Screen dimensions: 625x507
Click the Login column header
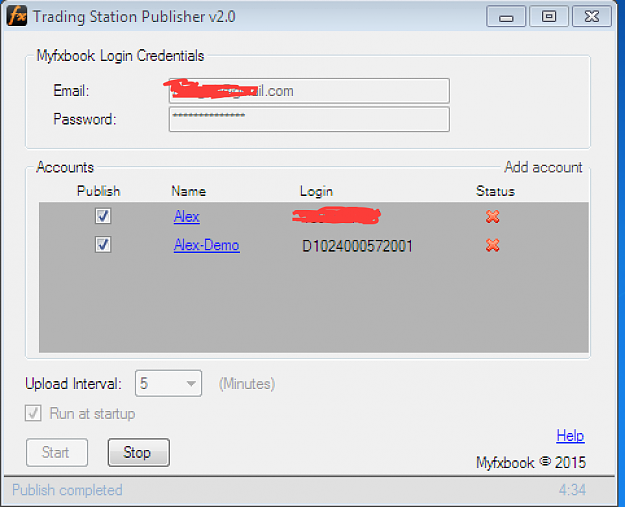click(316, 191)
